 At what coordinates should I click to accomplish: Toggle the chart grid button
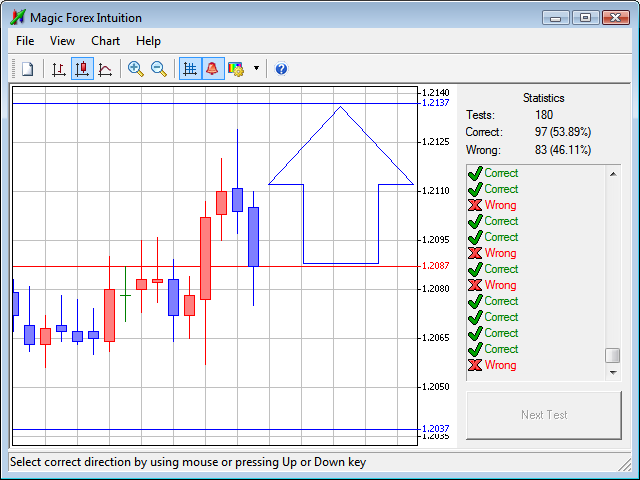[190, 69]
